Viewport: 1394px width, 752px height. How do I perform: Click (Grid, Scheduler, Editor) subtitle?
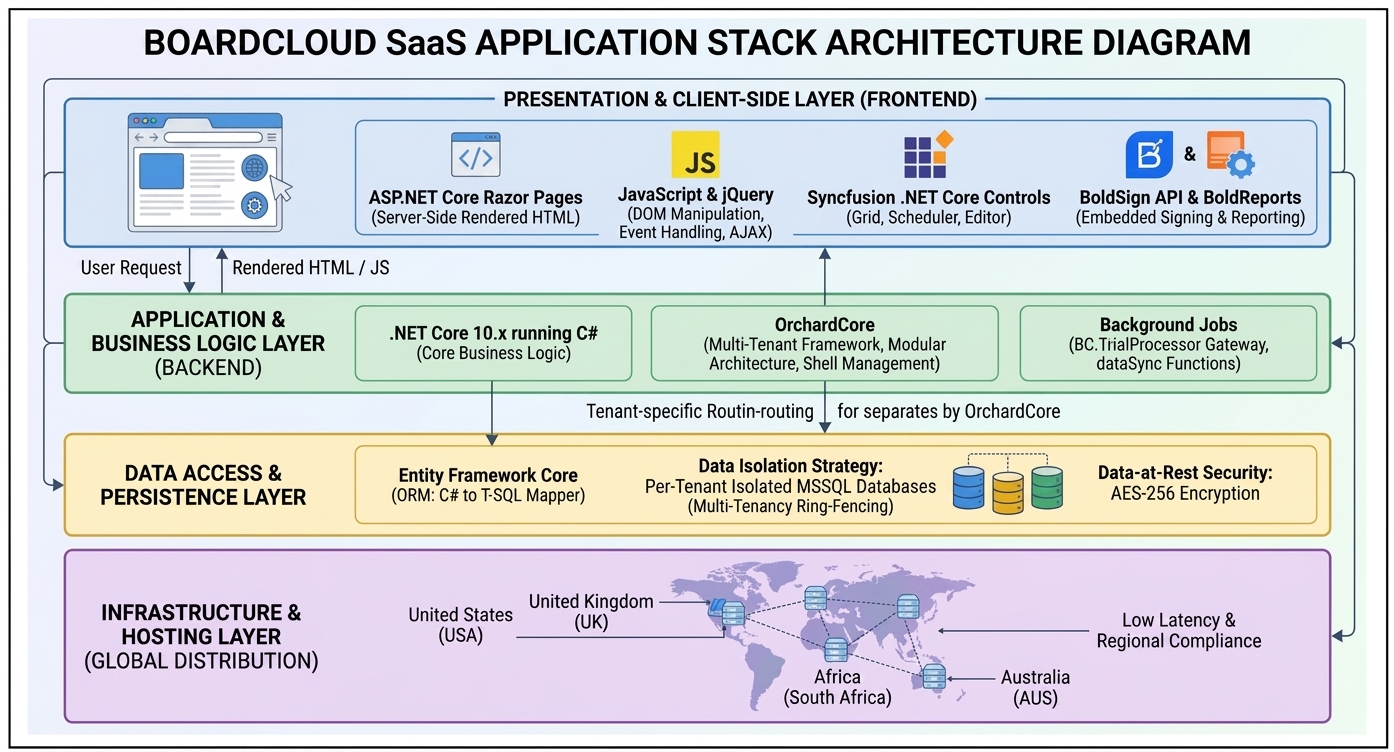point(929,217)
